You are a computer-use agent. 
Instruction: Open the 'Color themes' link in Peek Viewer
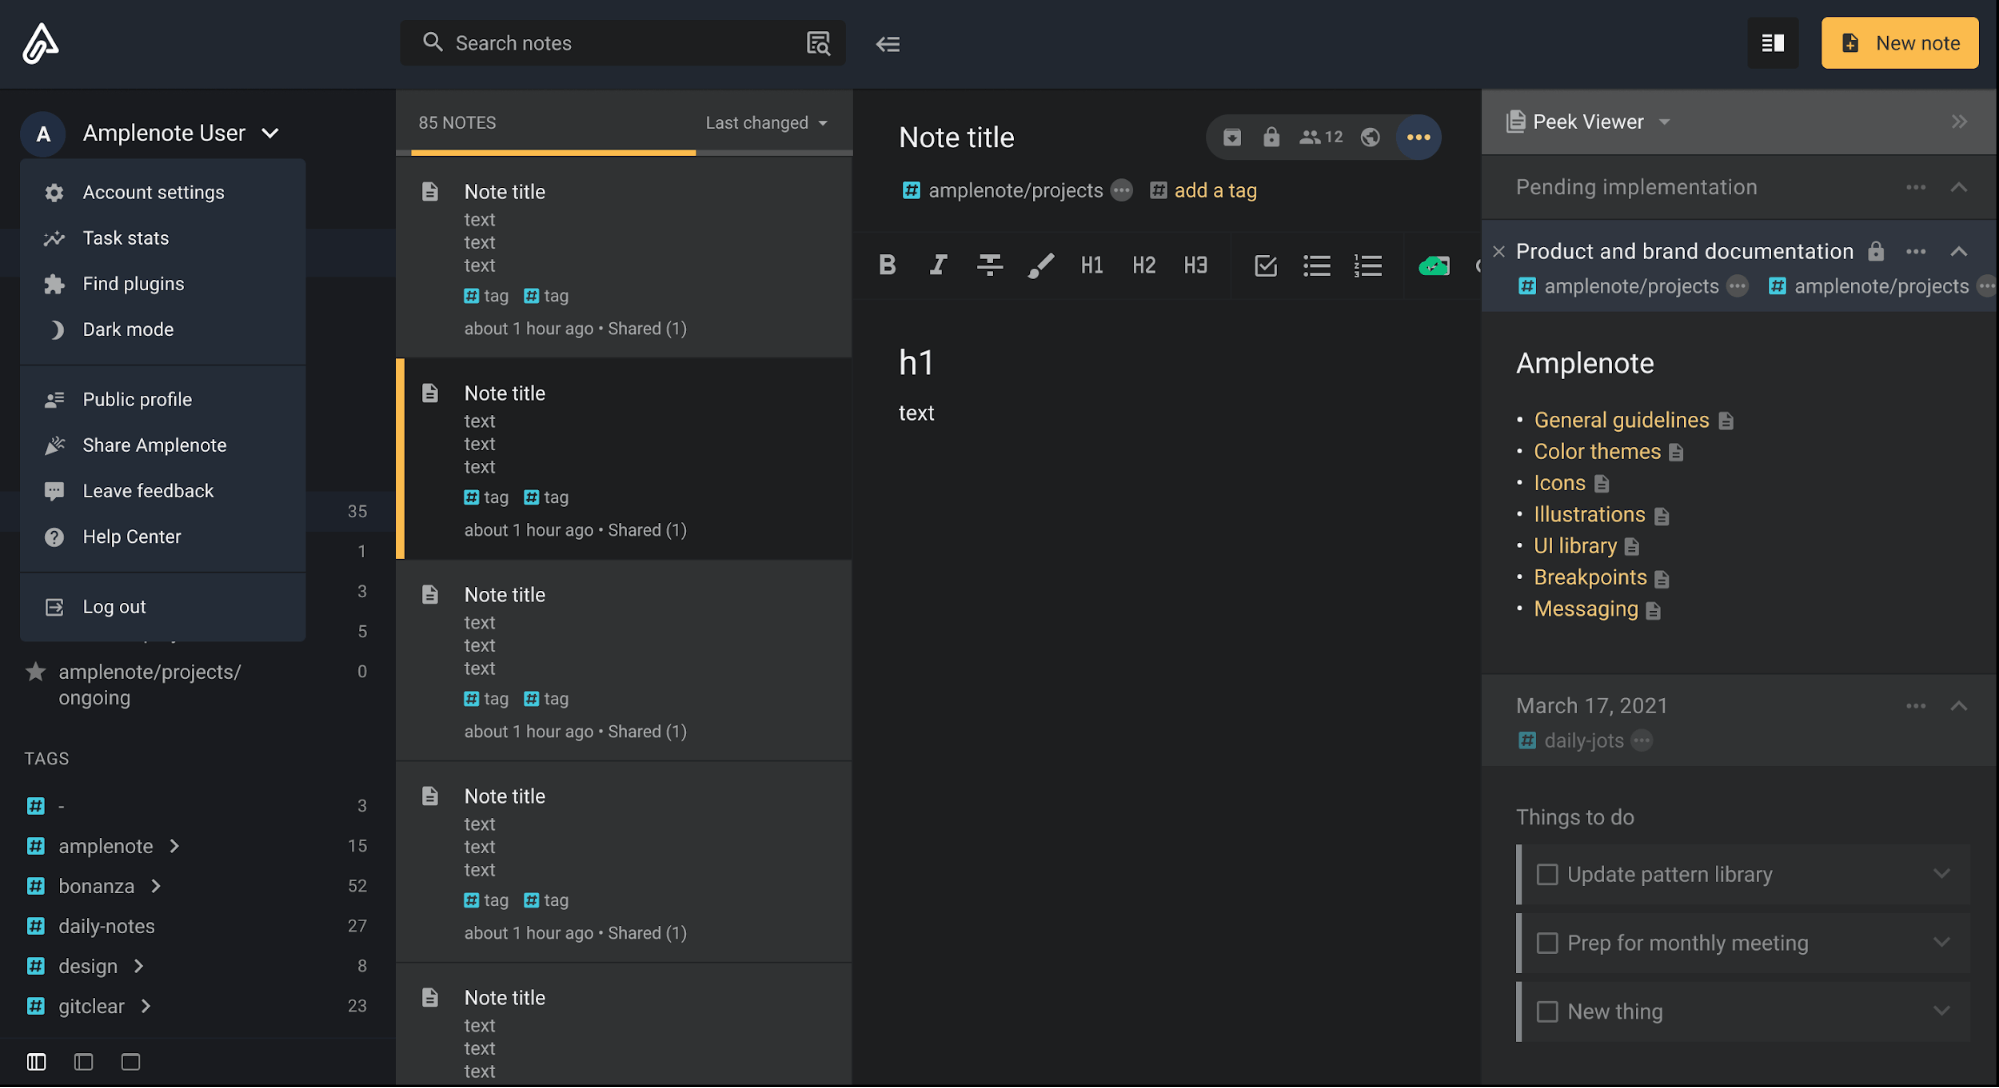[x=1596, y=451]
